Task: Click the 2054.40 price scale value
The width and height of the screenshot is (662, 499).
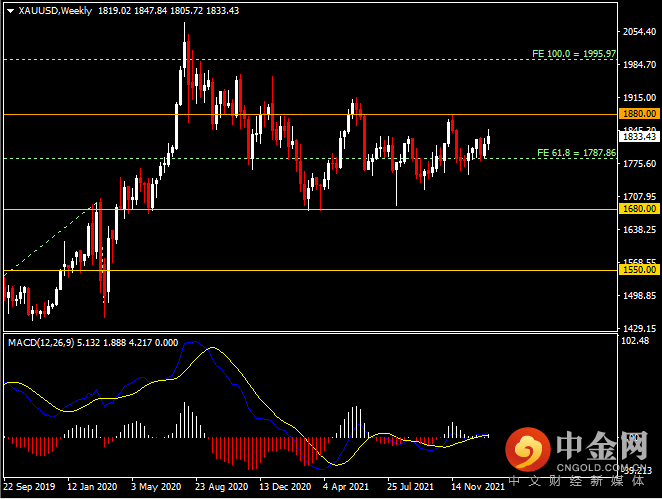Action: tap(640, 32)
